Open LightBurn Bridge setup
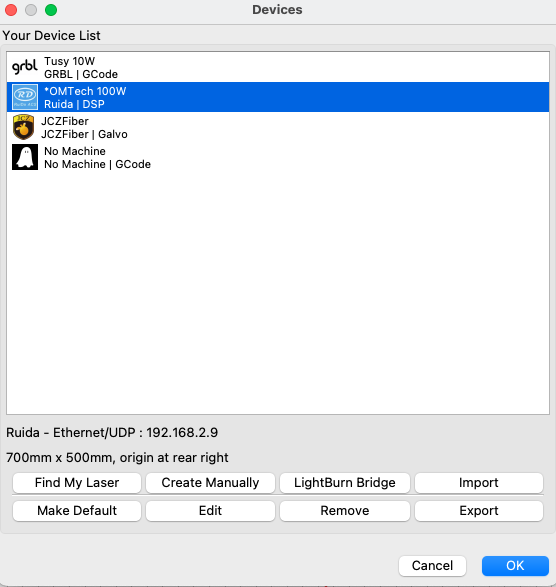This screenshot has width=556, height=587. pos(345,483)
